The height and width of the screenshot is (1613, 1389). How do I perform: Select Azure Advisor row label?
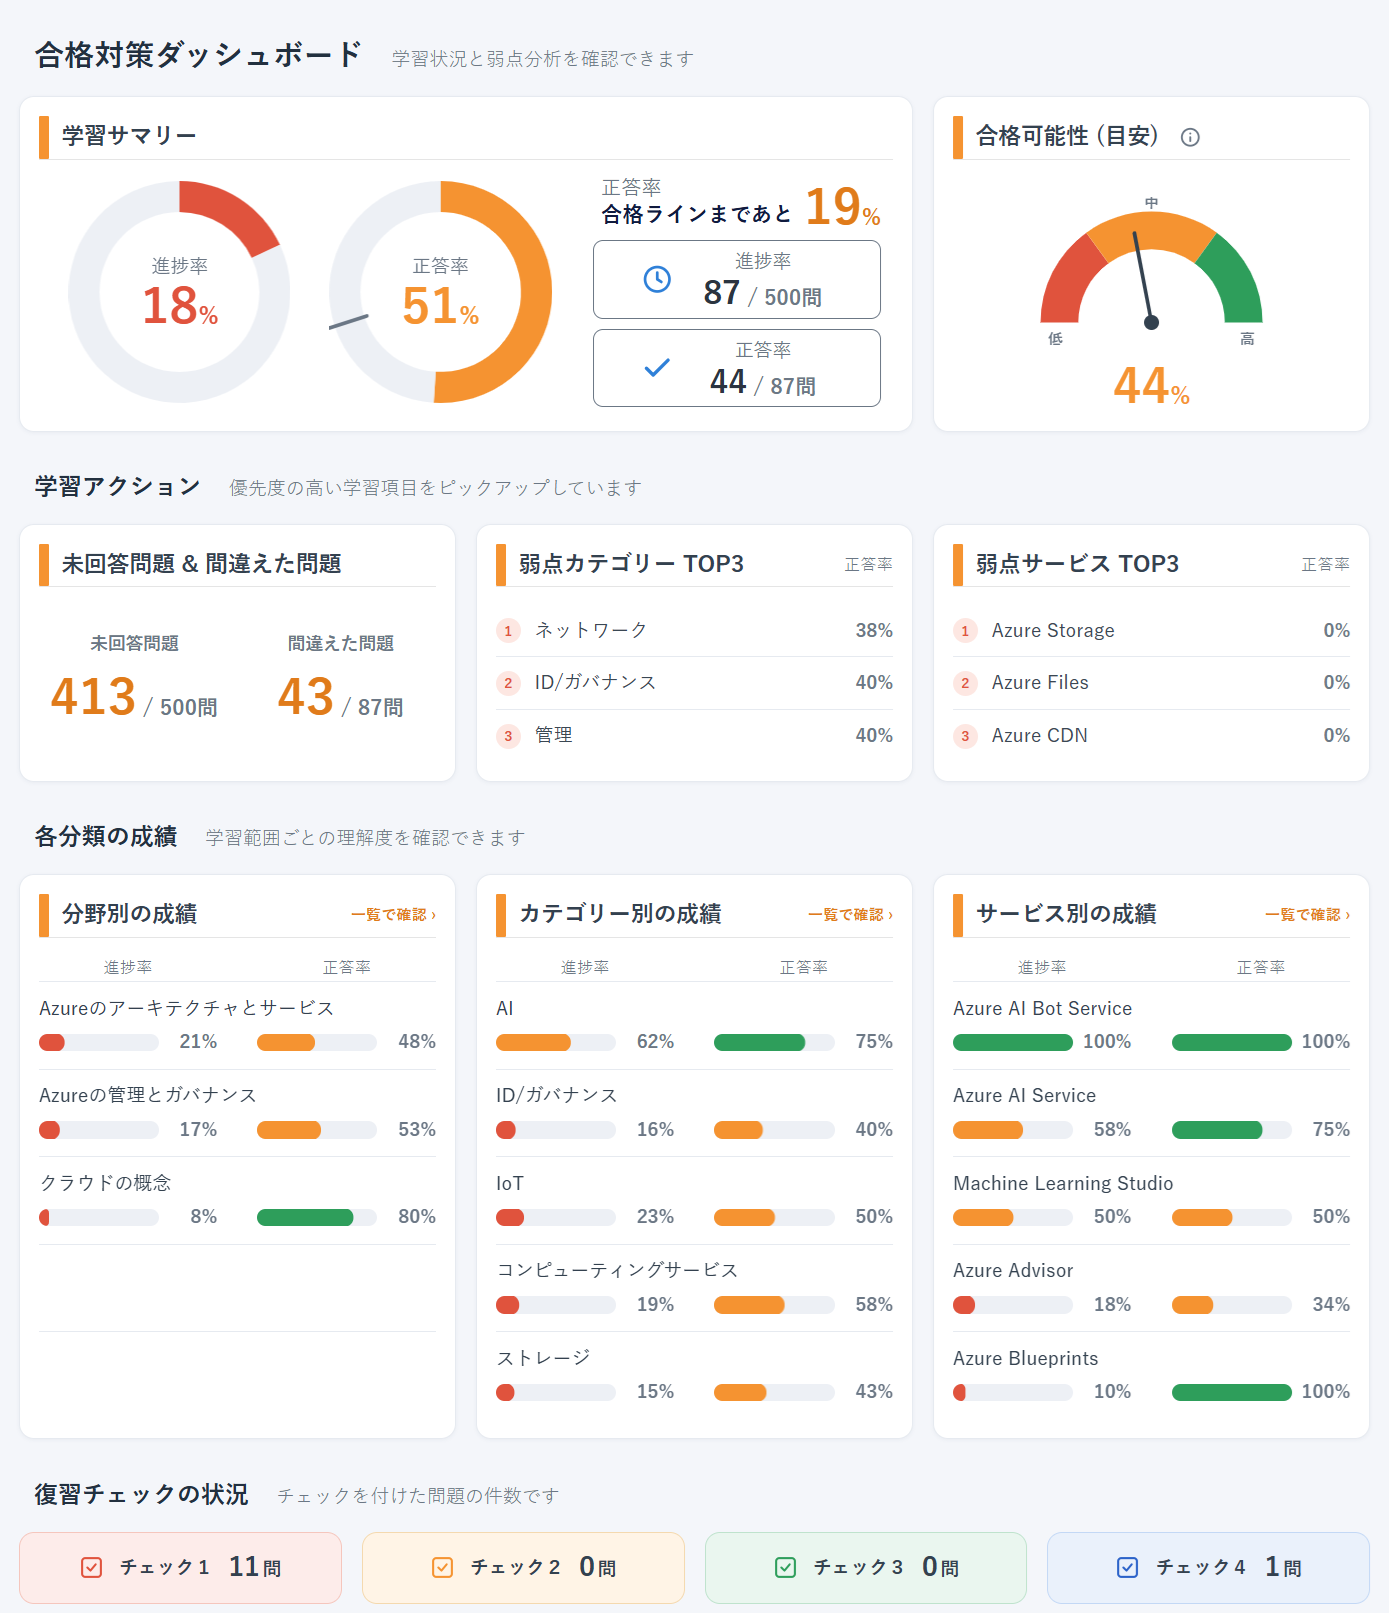[x=1013, y=1270]
